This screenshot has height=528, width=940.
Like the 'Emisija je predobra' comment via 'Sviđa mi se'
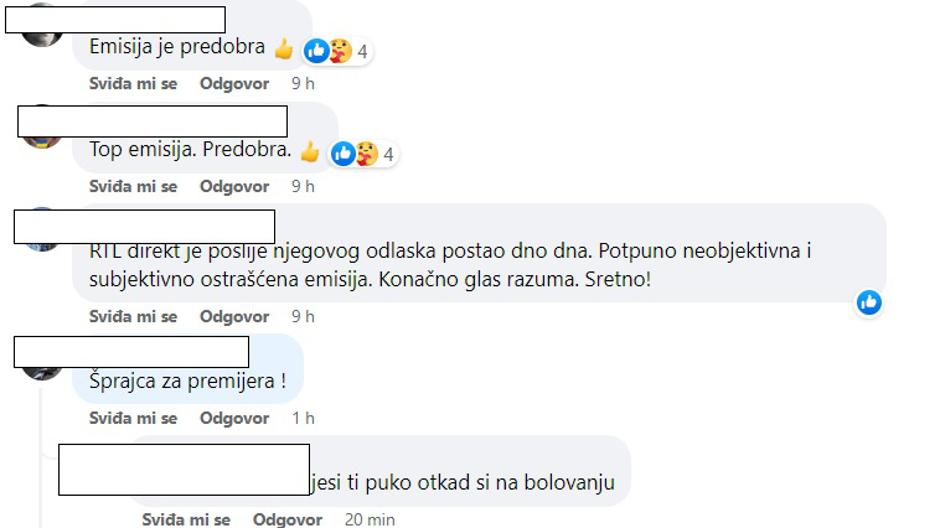click(133, 83)
